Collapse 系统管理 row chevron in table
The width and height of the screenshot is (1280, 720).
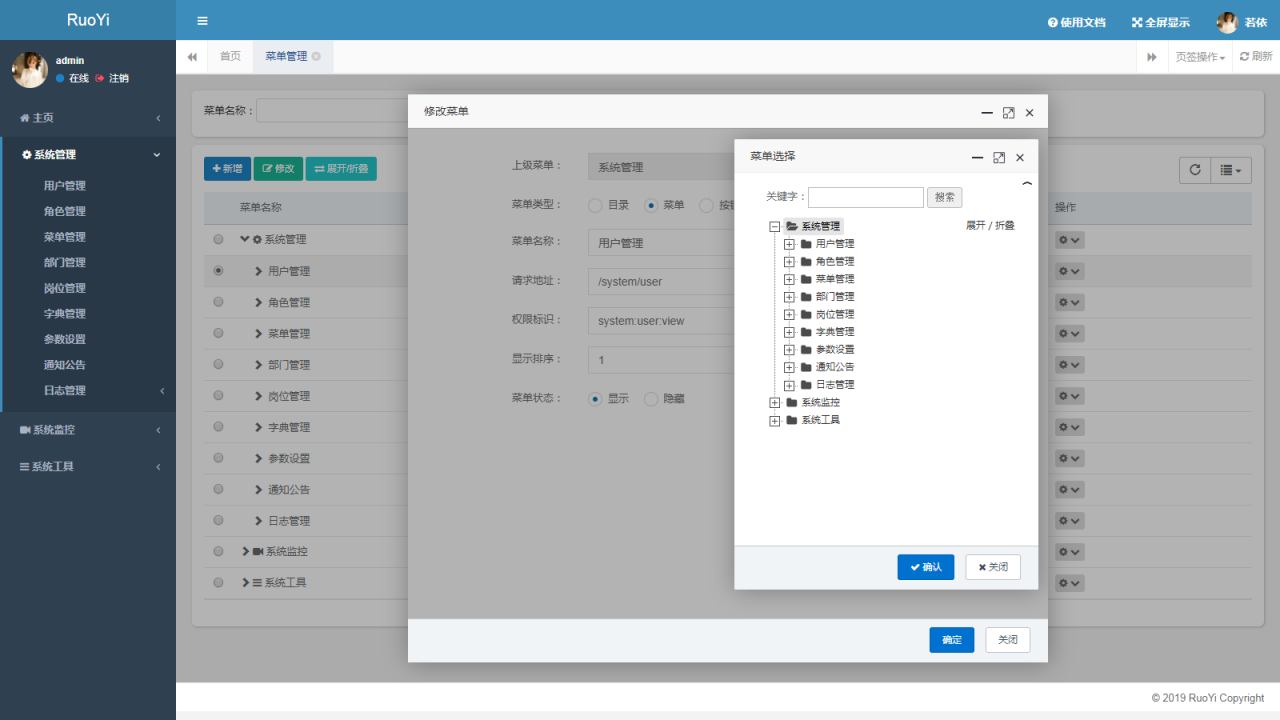coord(245,240)
